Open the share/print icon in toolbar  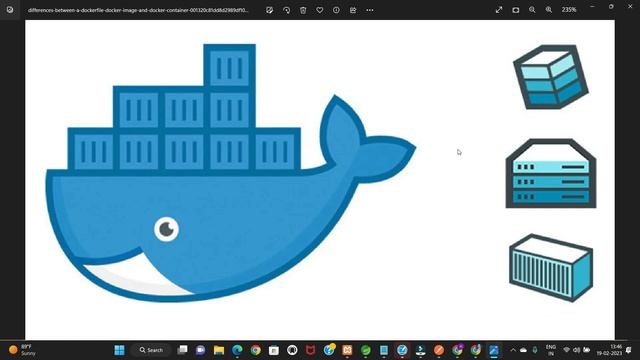click(353, 10)
